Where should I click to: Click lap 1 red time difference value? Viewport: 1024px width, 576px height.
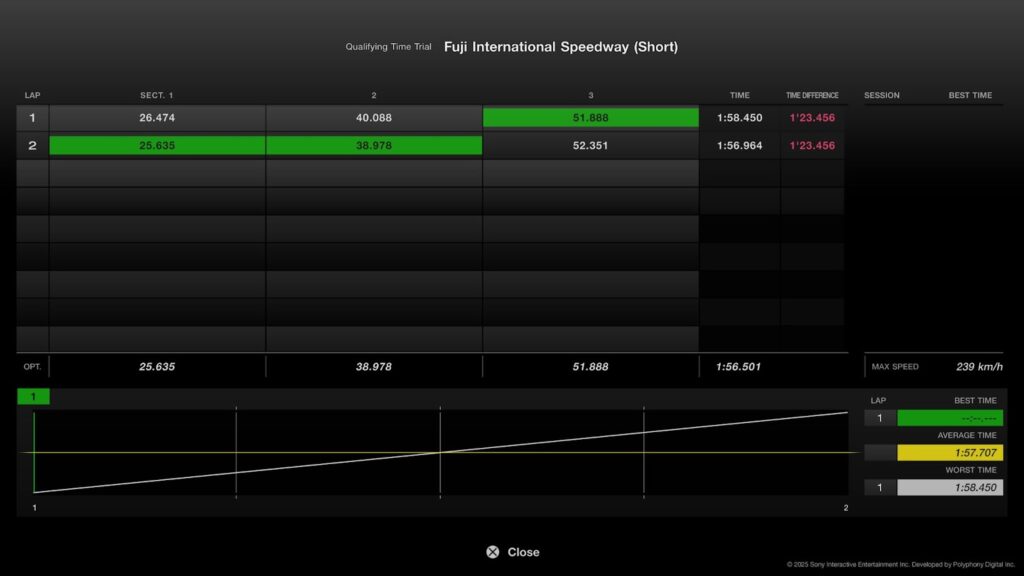(x=812, y=118)
